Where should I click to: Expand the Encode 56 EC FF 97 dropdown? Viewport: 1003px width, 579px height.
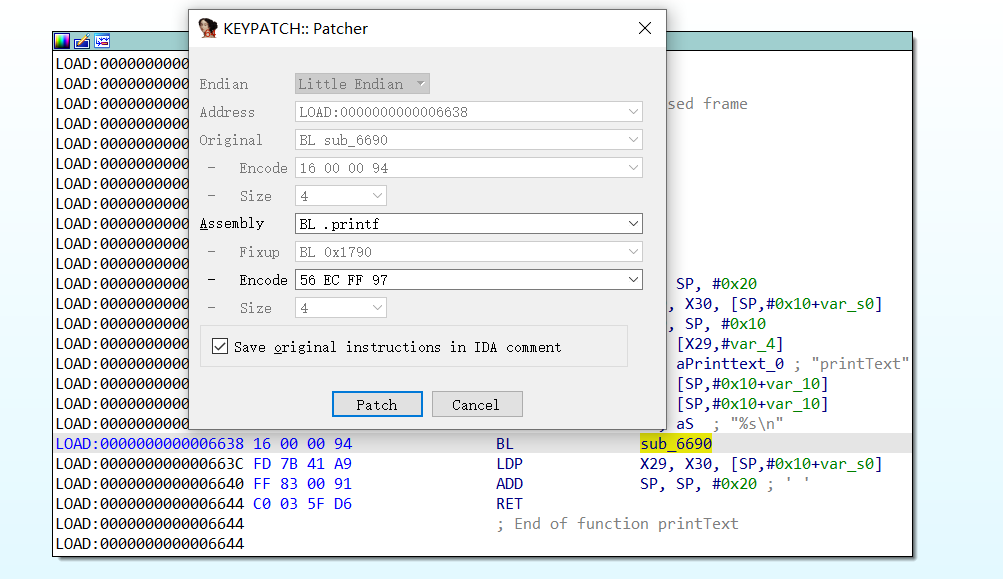pyautogui.click(x=632, y=280)
